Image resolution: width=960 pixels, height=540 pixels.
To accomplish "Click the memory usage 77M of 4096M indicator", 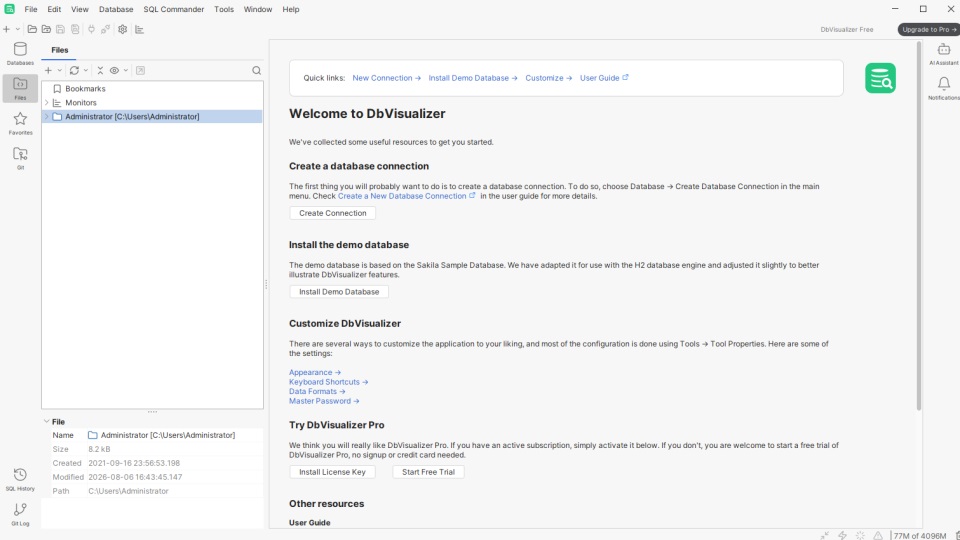I will point(920,536).
